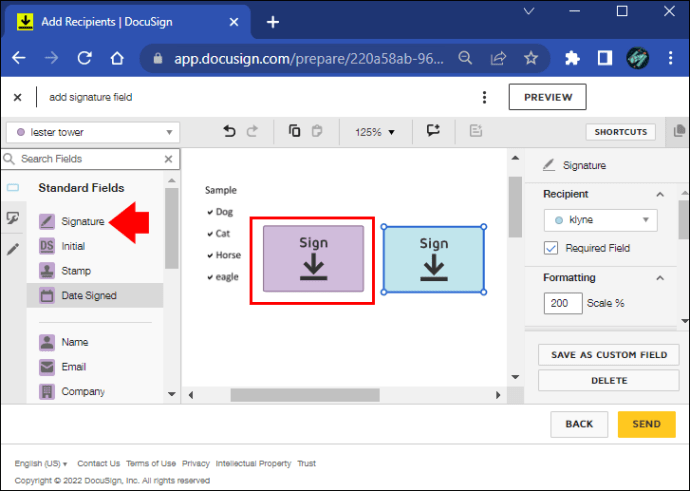This screenshot has width=690, height=491.
Task: Bookmark the page with the star icon
Action: click(x=531, y=58)
